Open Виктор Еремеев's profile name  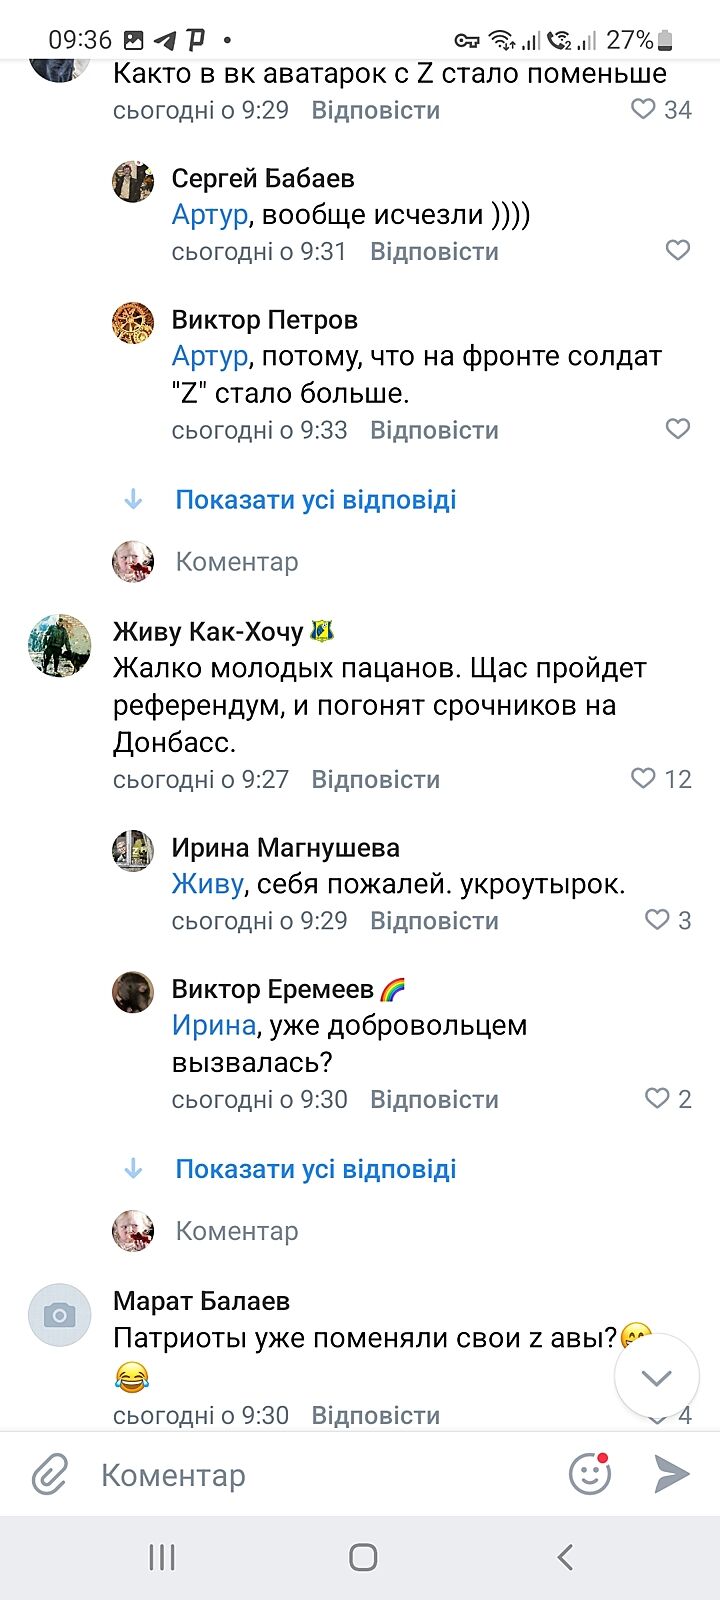pos(272,989)
